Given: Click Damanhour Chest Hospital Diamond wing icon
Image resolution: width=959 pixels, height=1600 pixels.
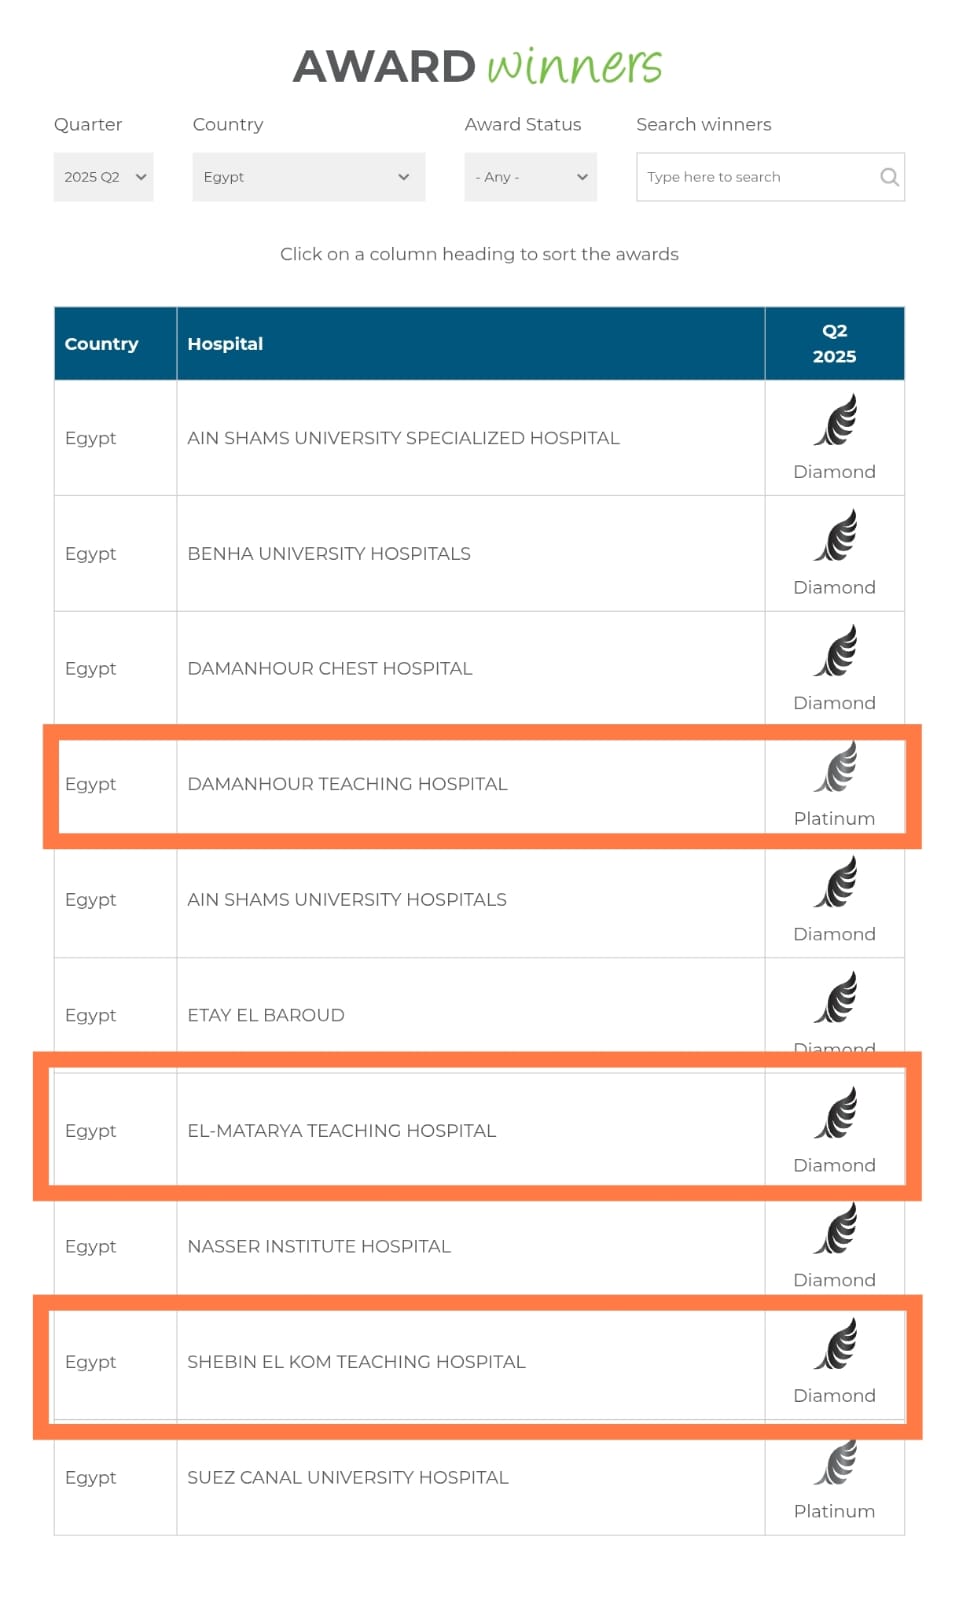Looking at the screenshot, I should coord(836,651).
